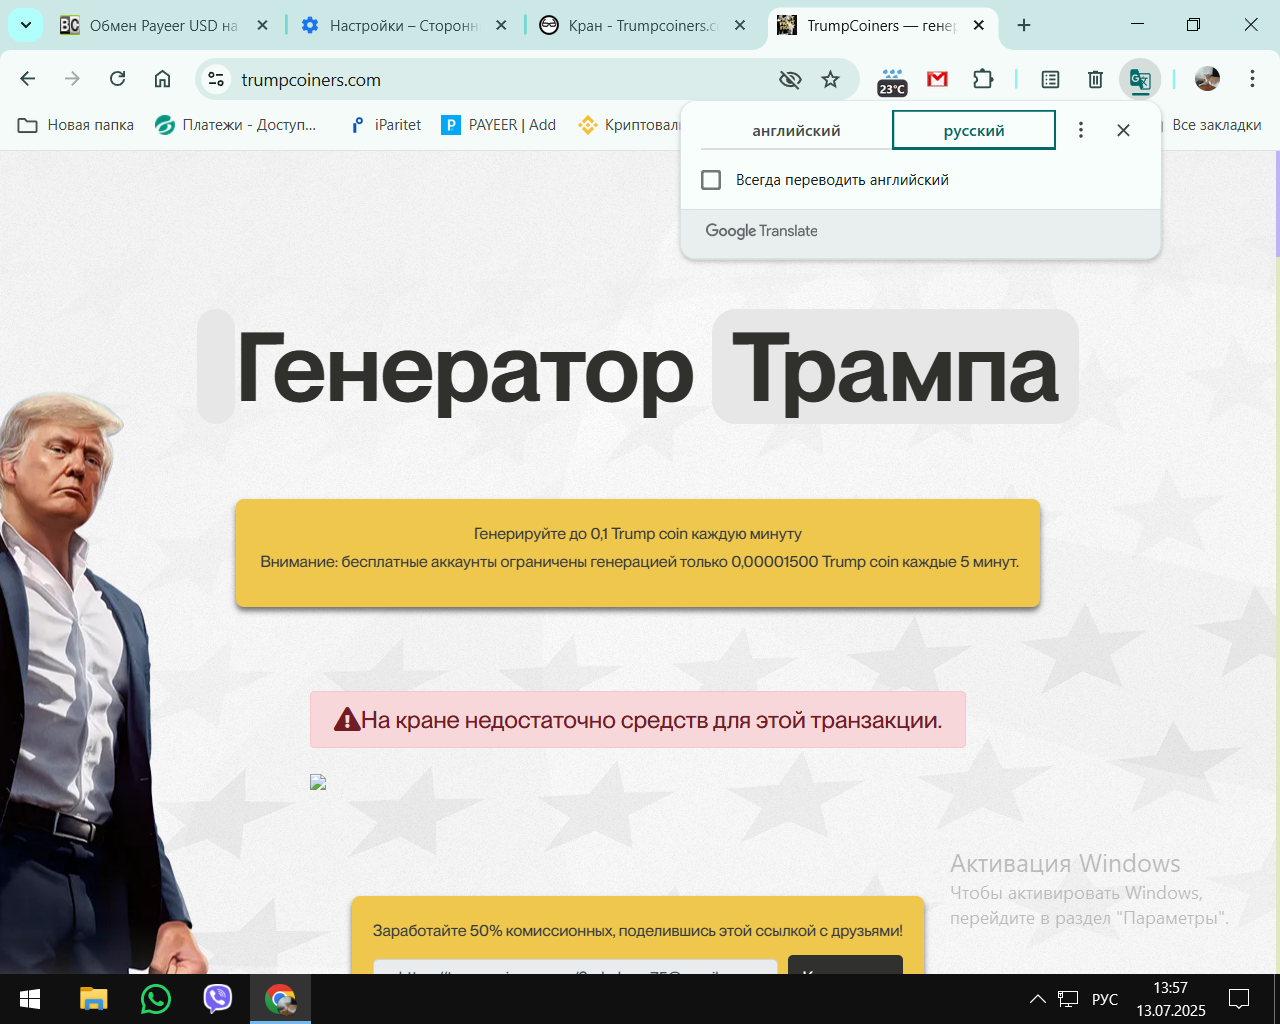The image size is (1280, 1024).
Task: Open WhatsApp from the taskbar
Action: [x=156, y=999]
